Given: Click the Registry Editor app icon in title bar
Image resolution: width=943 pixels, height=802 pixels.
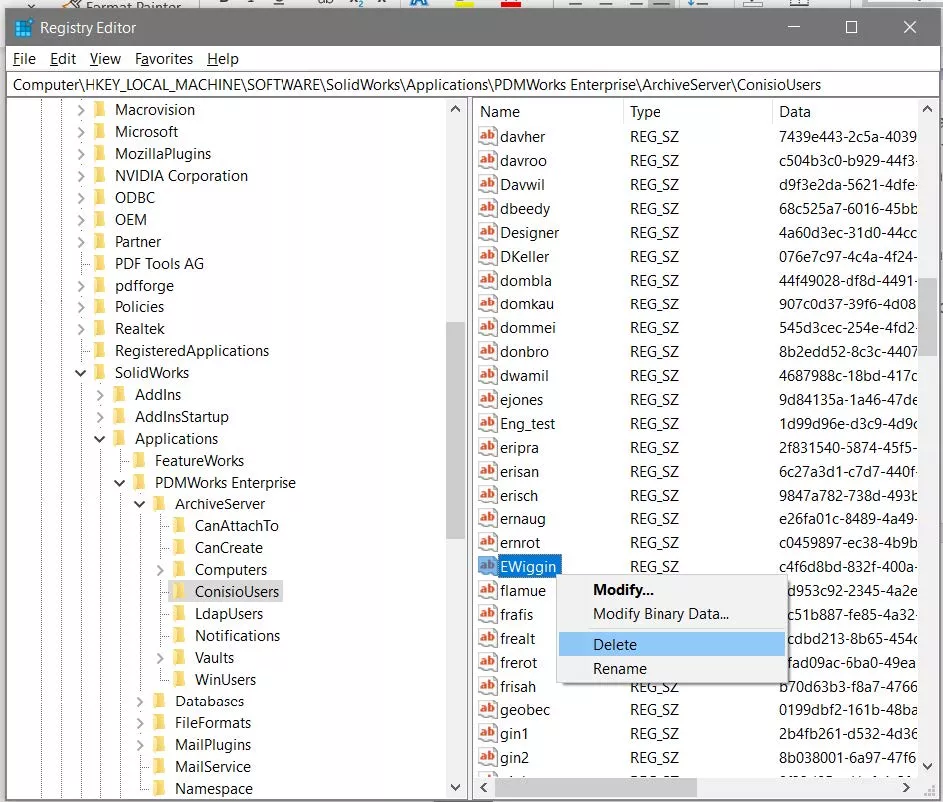Looking at the screenshot, I should (23, 27).
